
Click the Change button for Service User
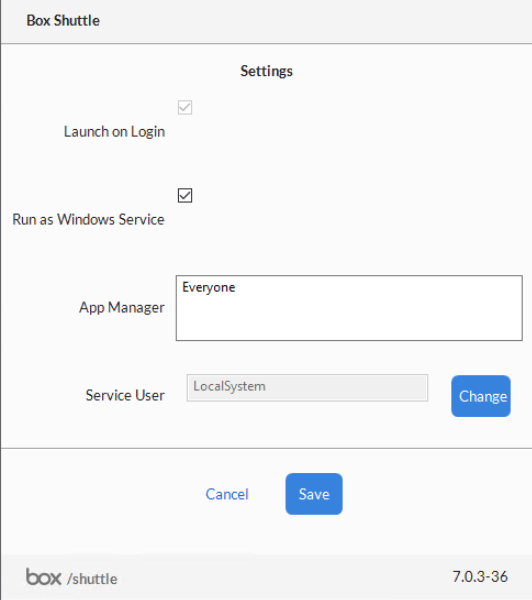481,396
